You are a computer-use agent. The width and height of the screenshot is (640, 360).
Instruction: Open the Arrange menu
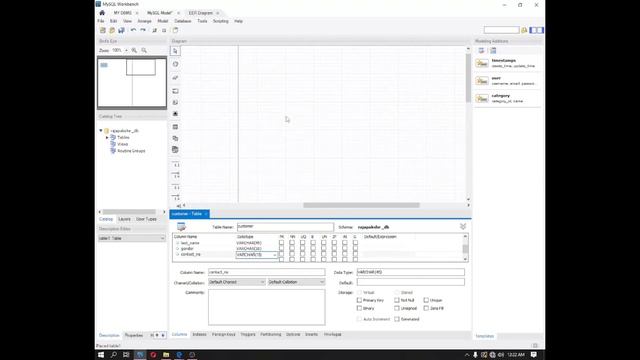pos(144,21)
